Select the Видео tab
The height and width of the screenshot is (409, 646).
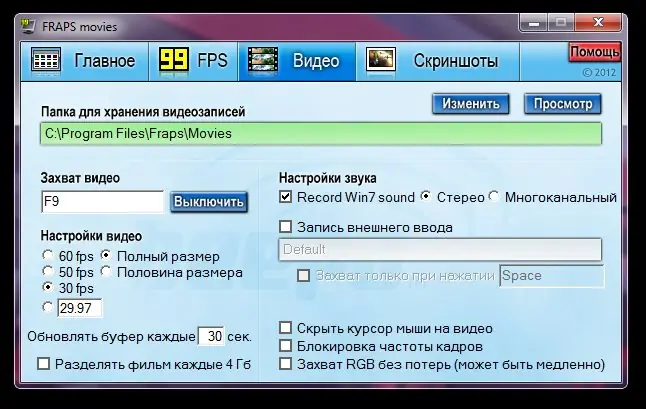297,61
